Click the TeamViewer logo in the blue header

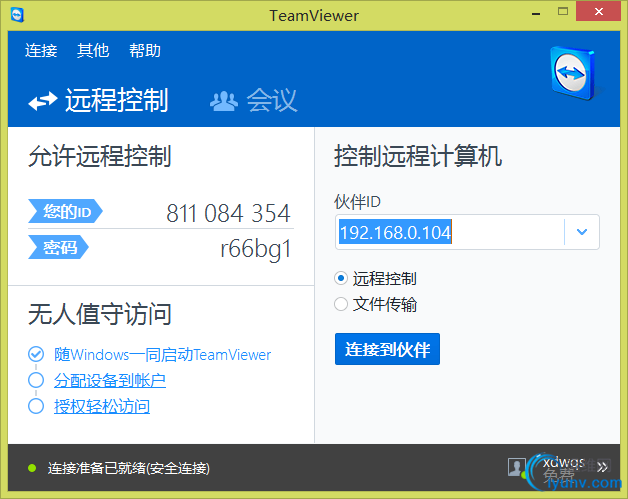tap(573, 73)
